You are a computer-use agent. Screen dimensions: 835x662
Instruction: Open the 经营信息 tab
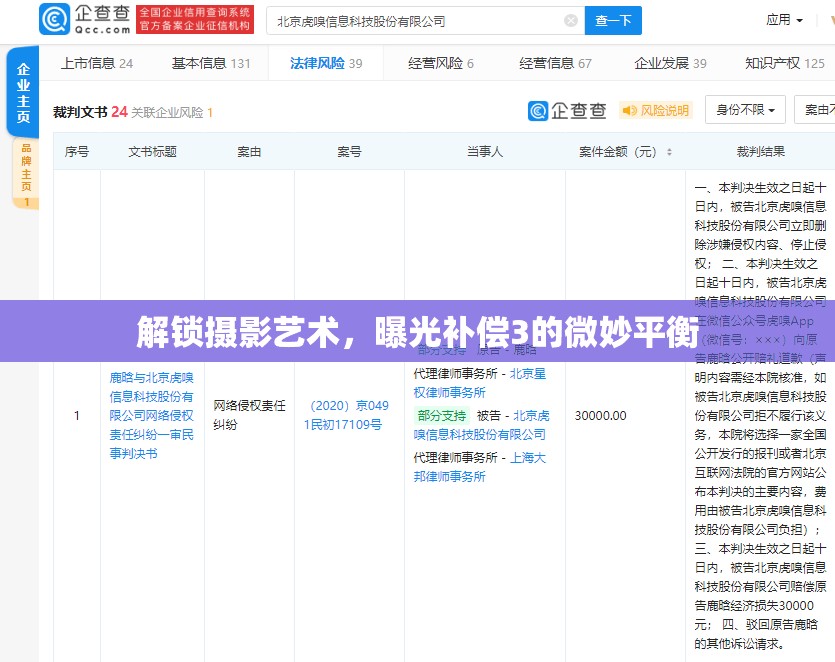(555, 63)
